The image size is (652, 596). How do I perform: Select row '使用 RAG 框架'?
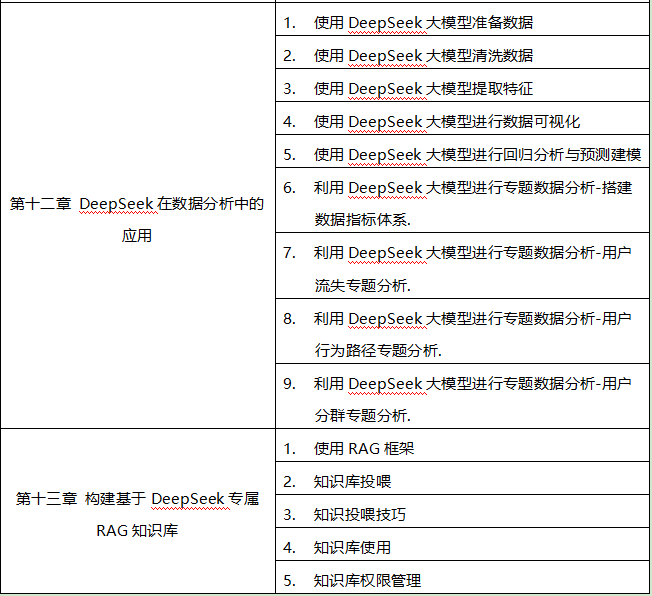[x=462, y=445]
